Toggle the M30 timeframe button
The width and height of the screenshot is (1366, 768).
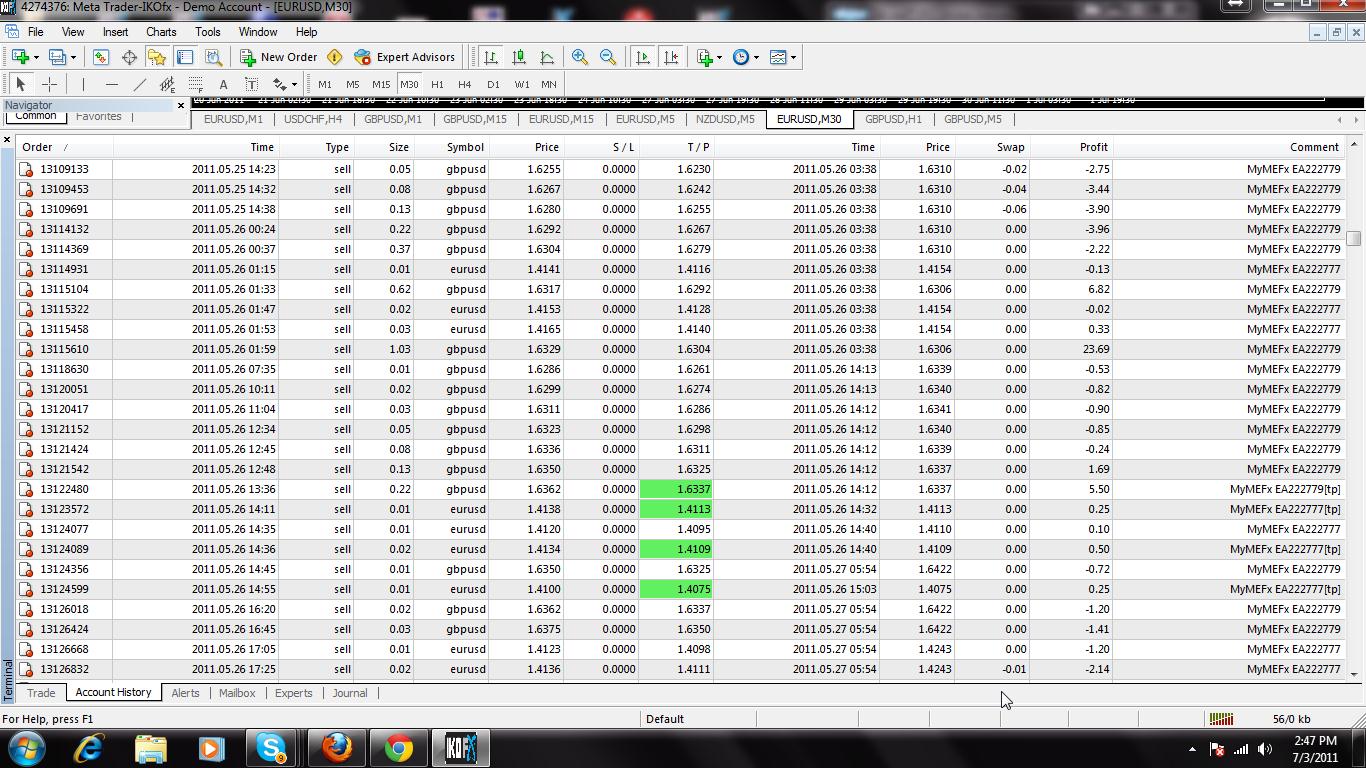tap(409, 84)
